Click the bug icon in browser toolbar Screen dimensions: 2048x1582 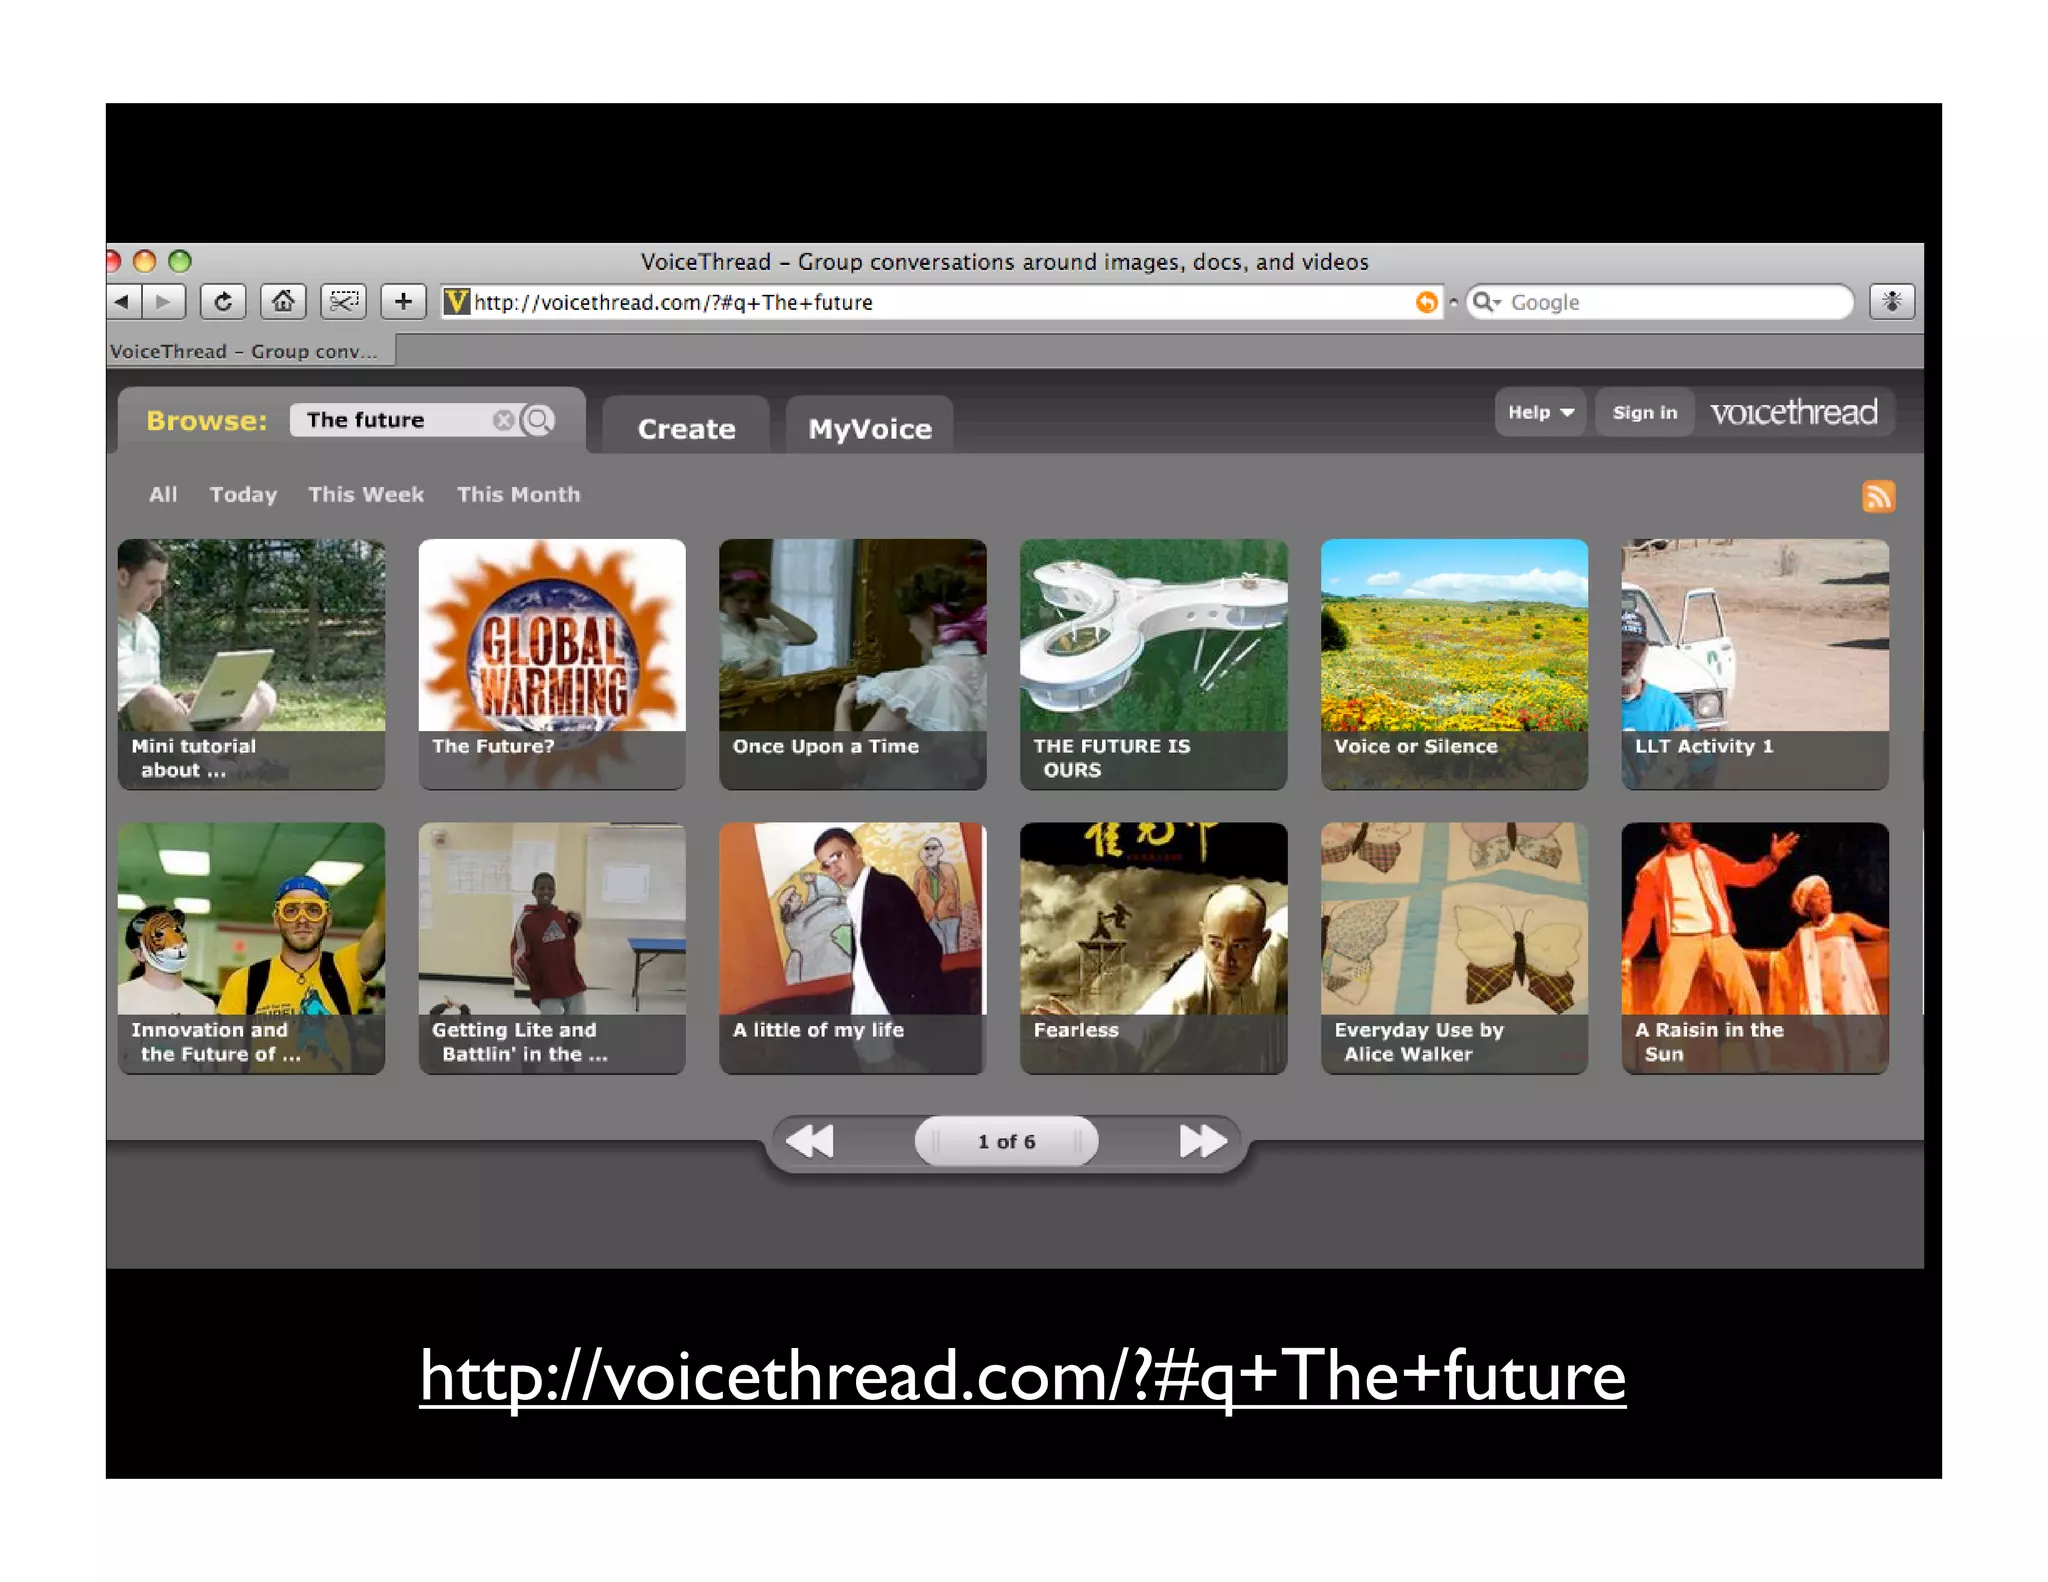1891,302
